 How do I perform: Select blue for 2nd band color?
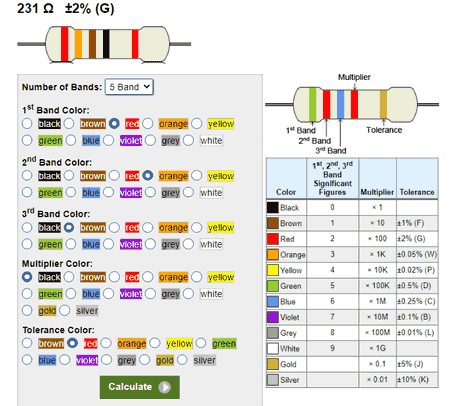point(71,192)
